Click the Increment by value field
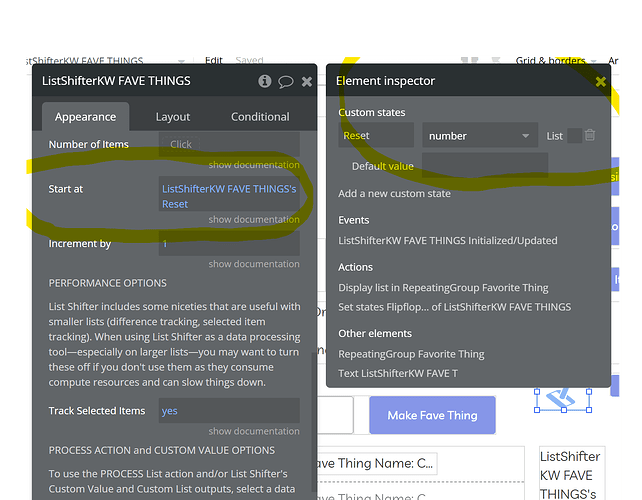The width and height of the screenshot is (642, 500). 229,243
